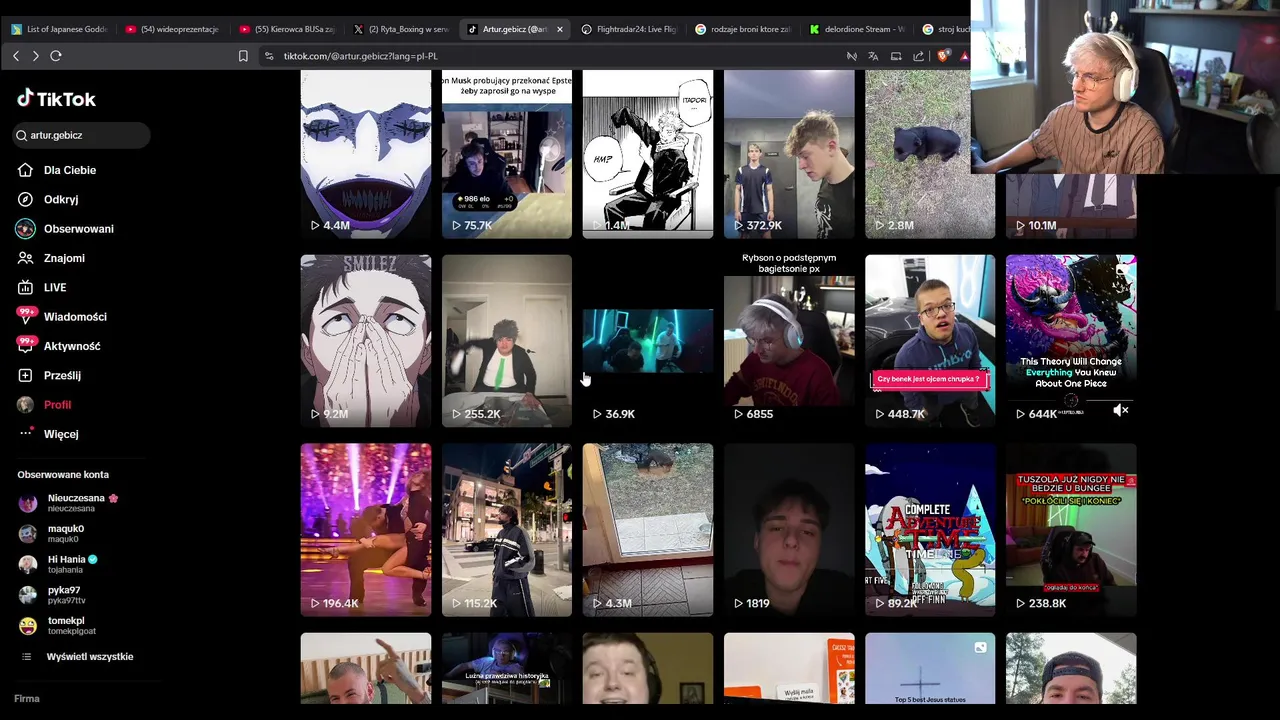The width and height of the screenshot is (1280, 720).
Task: Switch to List of Japanese Godde tab
Action: (x=59, y=29)
